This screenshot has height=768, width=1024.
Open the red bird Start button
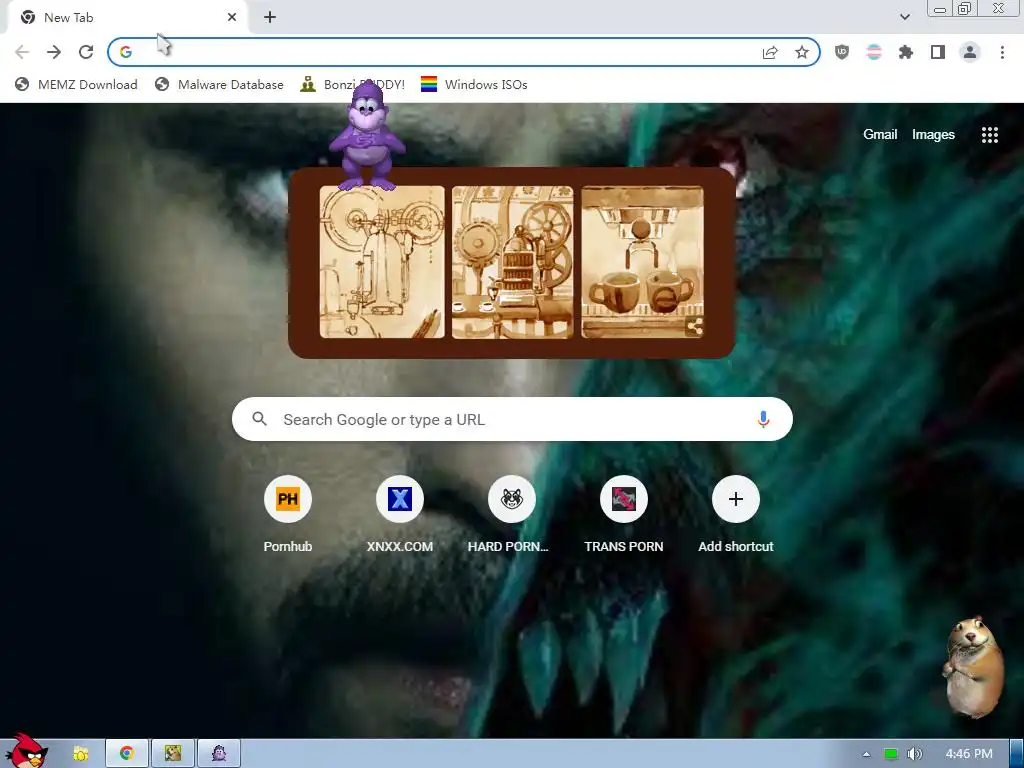point(26,751)
